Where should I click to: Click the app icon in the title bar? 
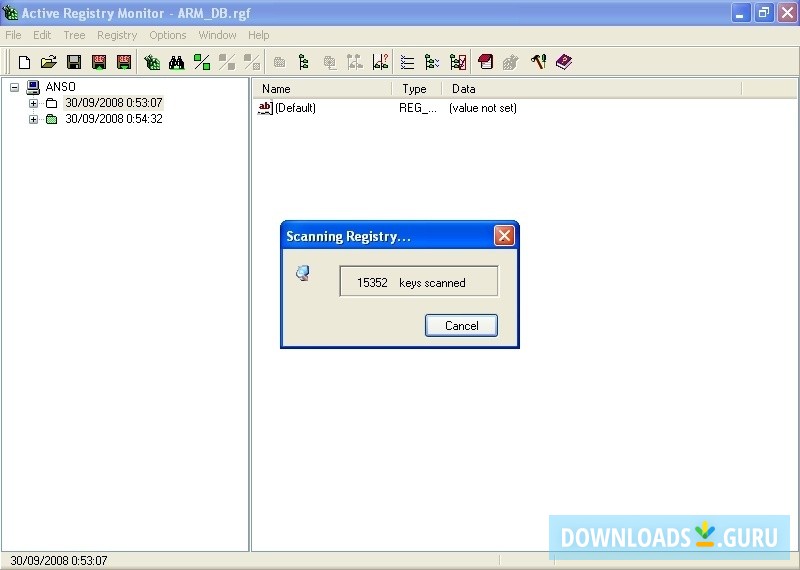pos(10,13)
